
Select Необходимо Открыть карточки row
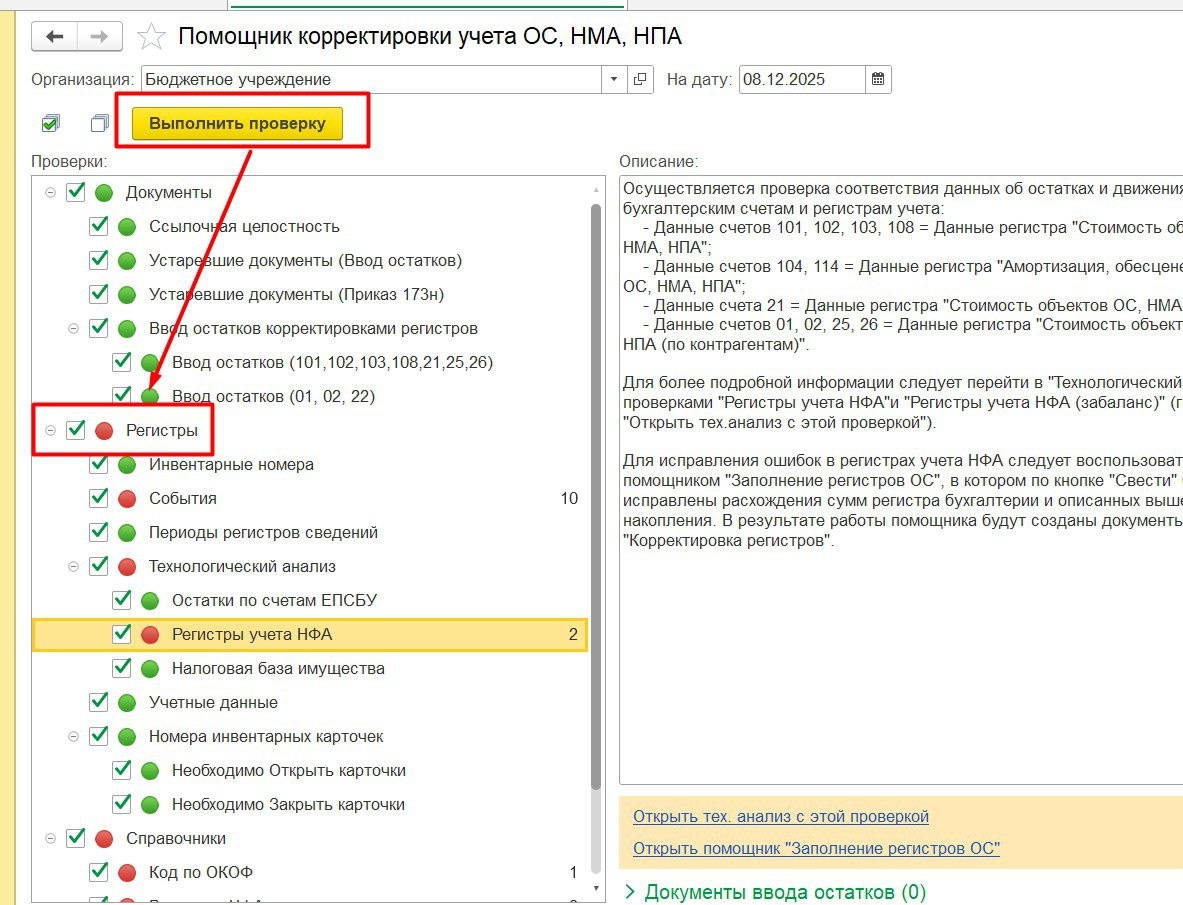309,771
